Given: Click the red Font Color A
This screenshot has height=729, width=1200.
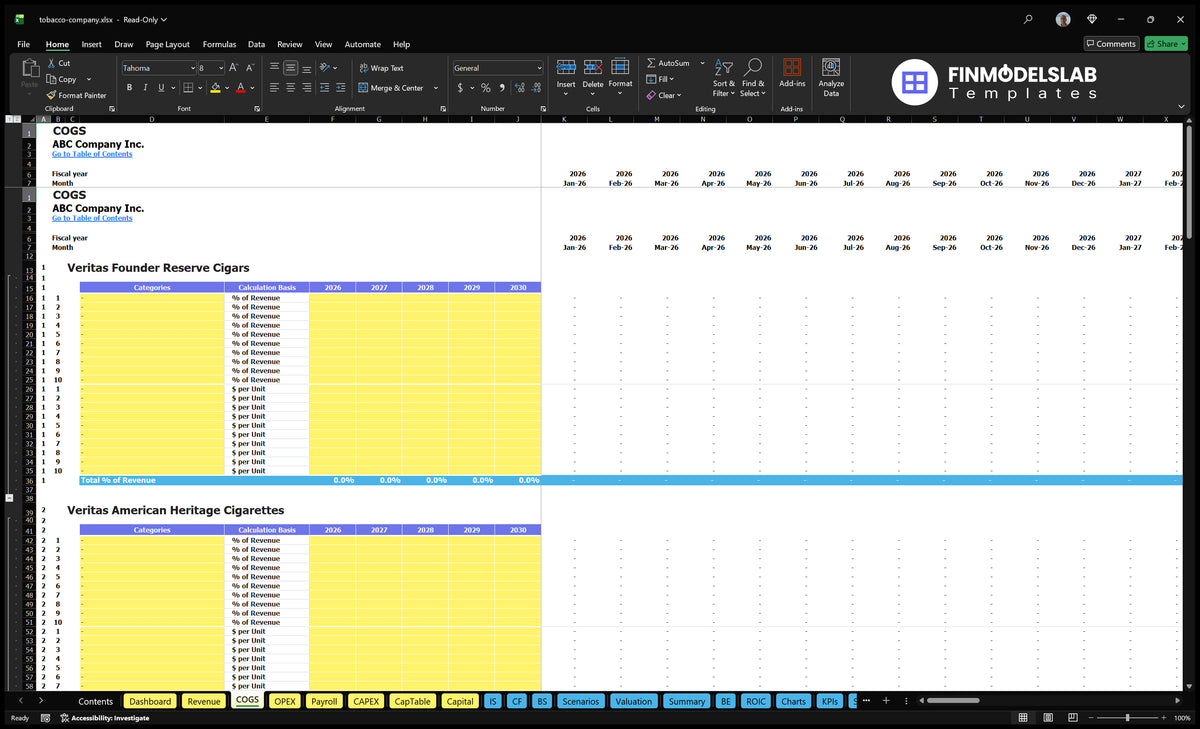Looking at the screenshot, I should [240, 88].
